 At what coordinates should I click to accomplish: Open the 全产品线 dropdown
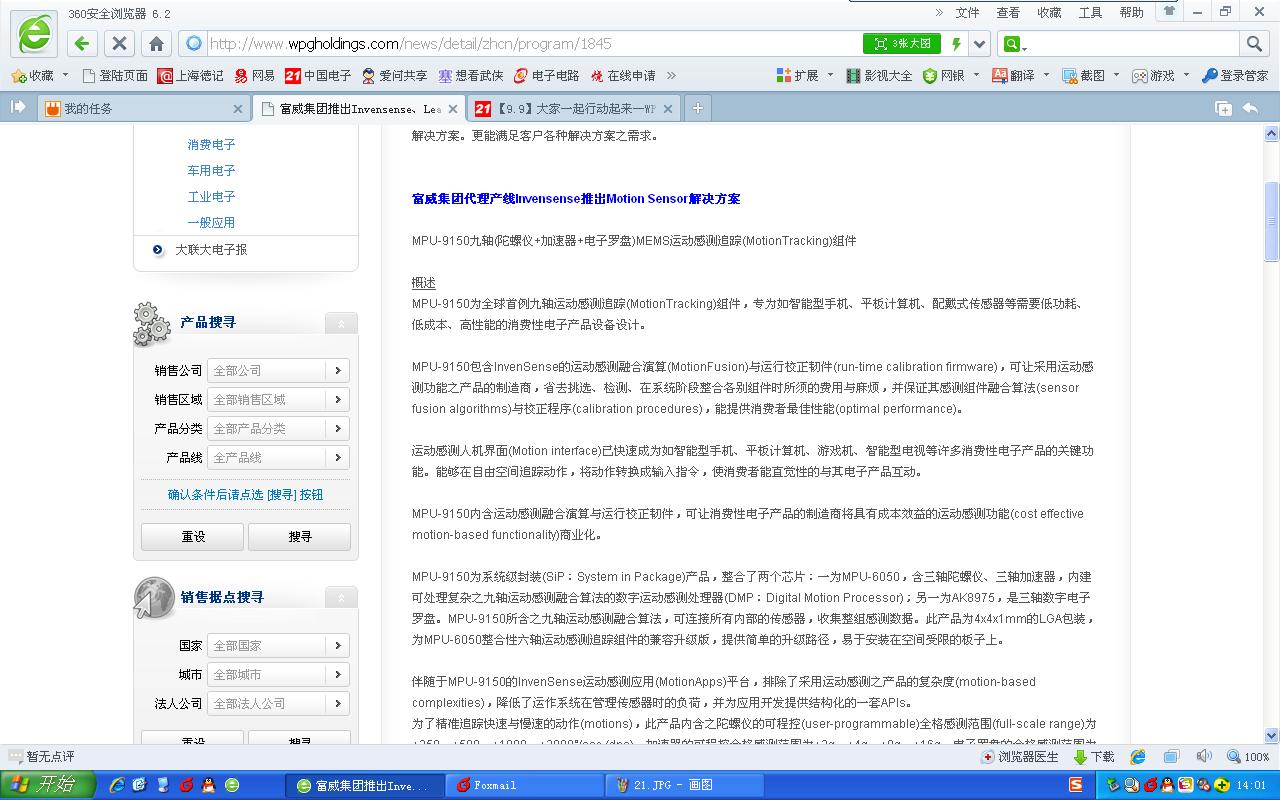tap(278, 457)
